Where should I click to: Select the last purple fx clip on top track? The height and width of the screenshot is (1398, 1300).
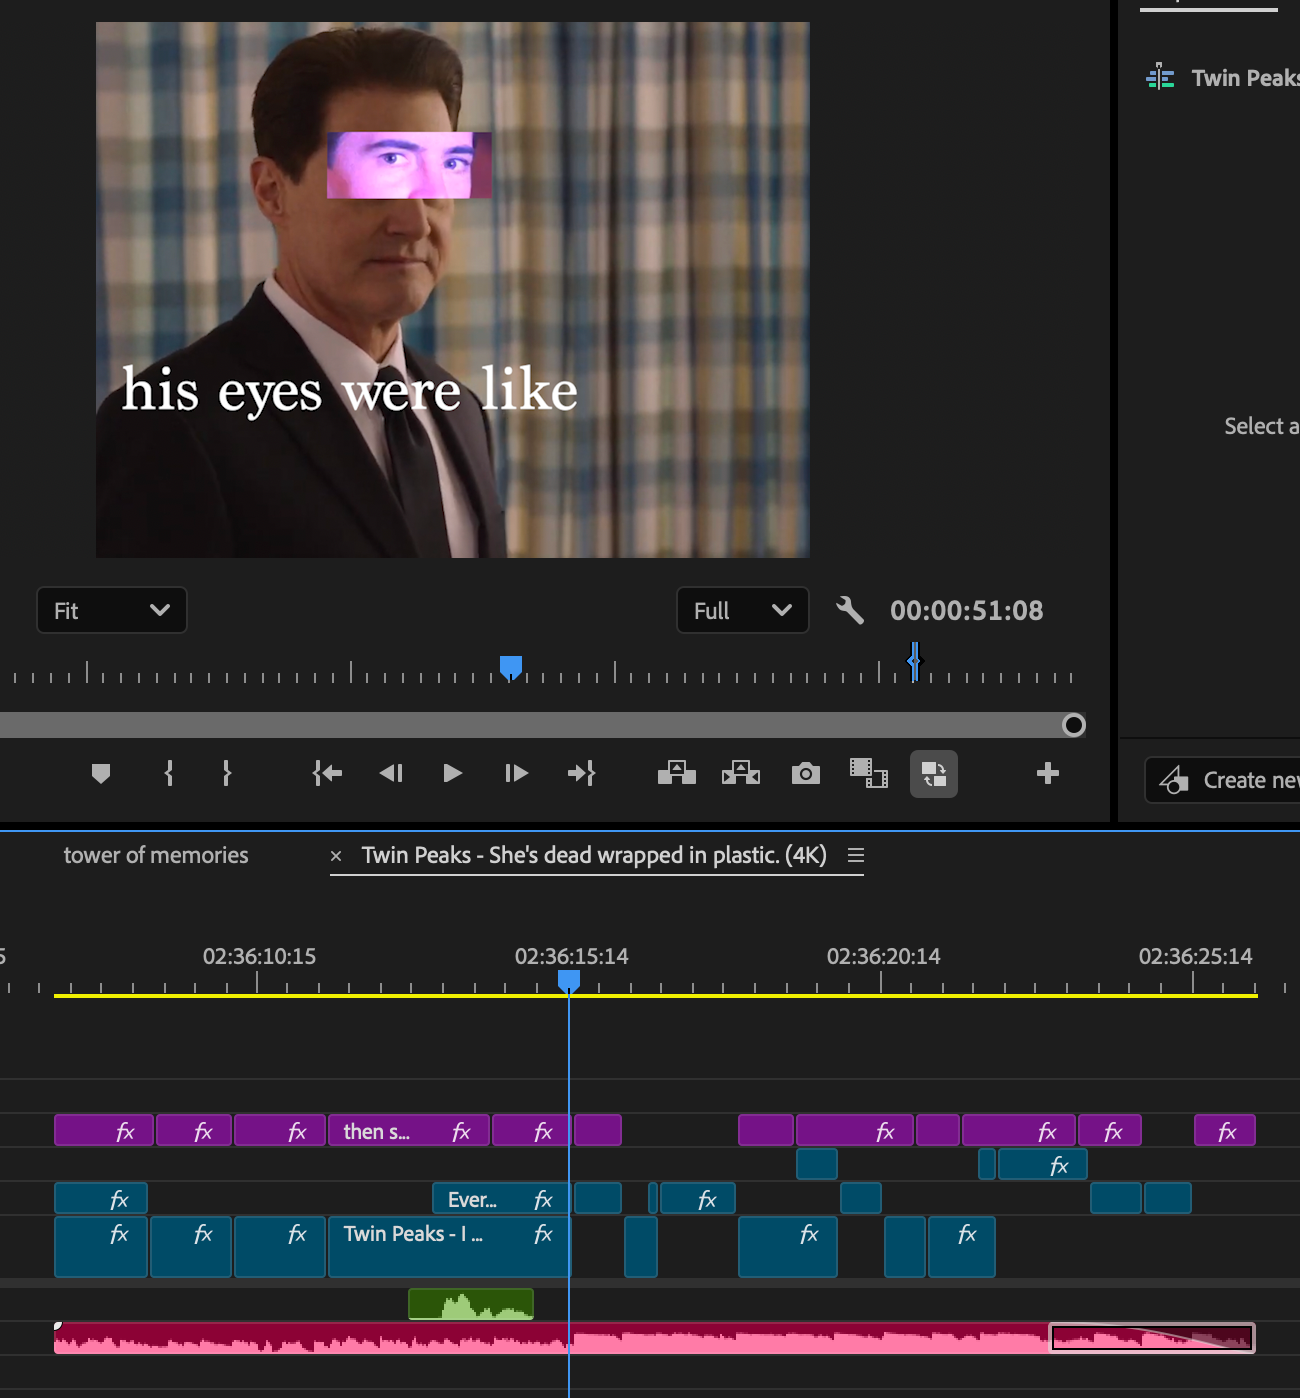(1225, 1131)
